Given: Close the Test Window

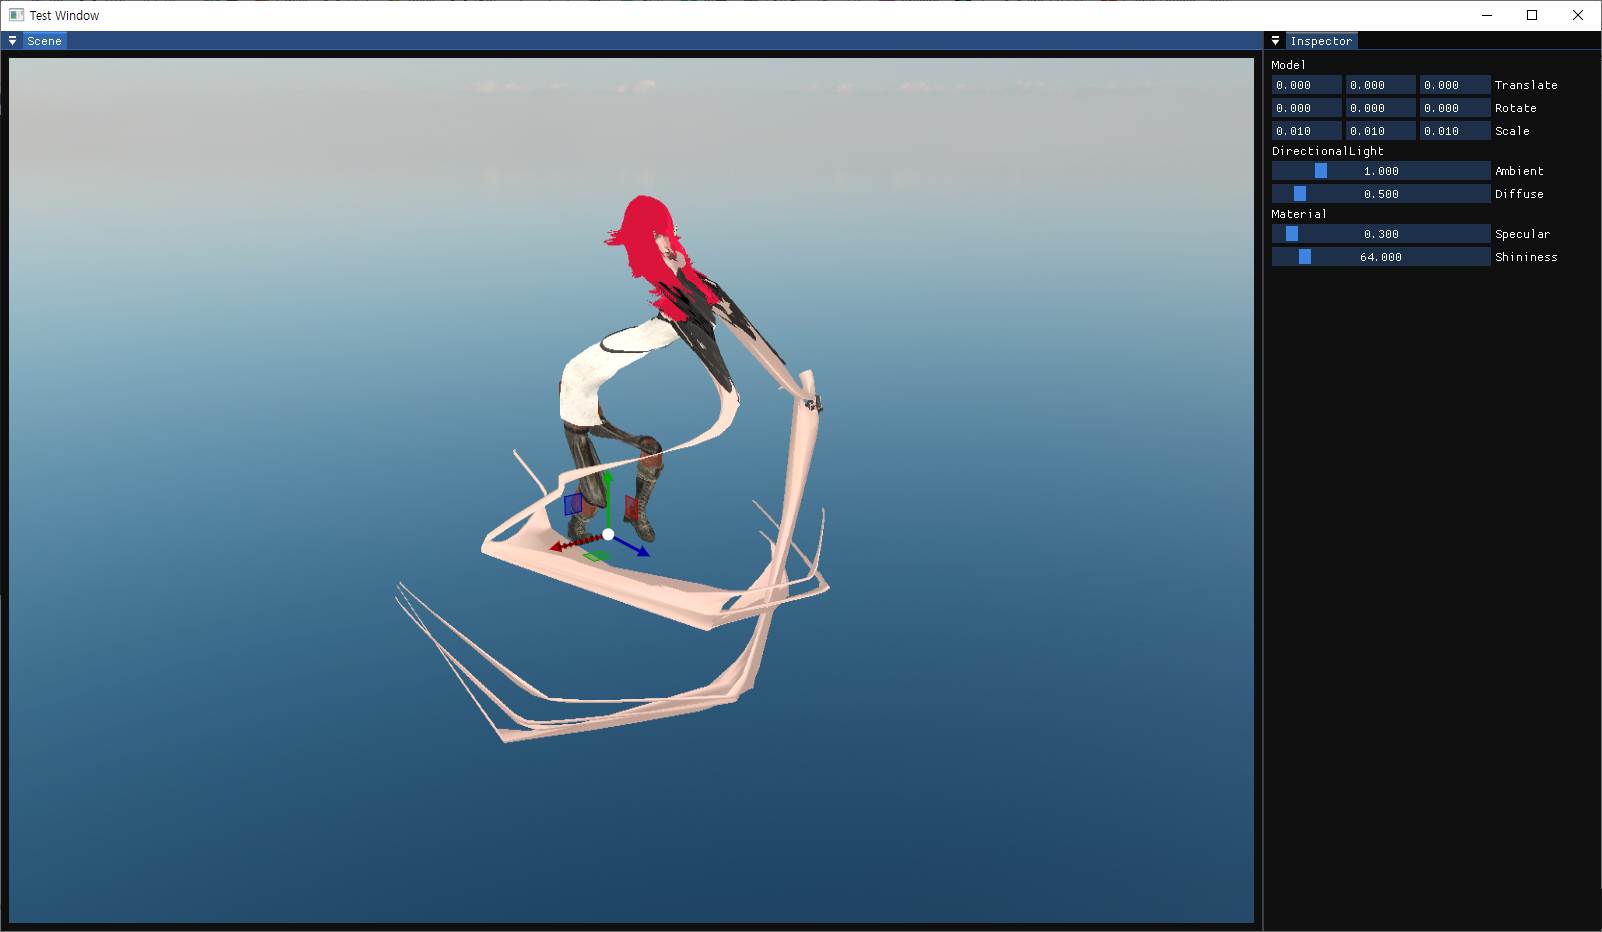Looking at the screenshot, I should point(1578,15).
